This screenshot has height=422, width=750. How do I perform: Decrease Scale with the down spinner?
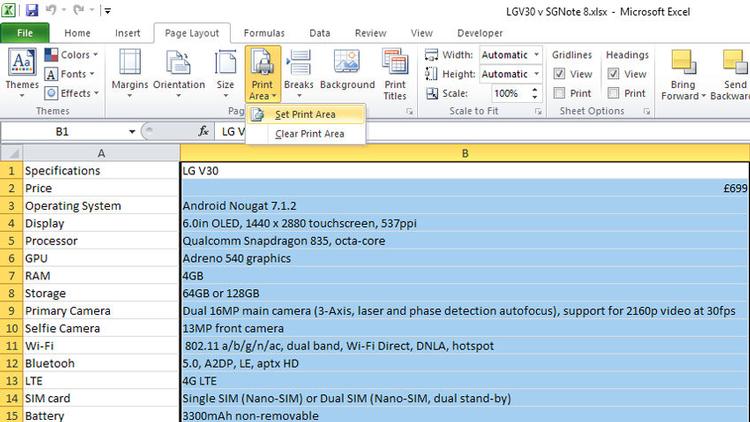coord(535,97)
